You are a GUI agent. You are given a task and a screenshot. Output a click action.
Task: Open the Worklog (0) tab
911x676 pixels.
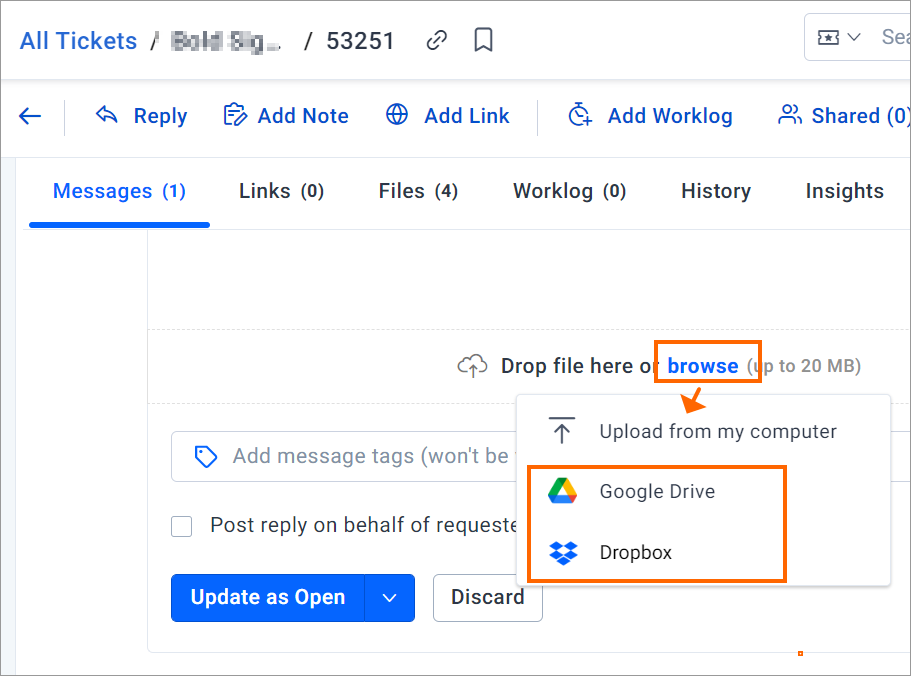[x=569, y=191]
